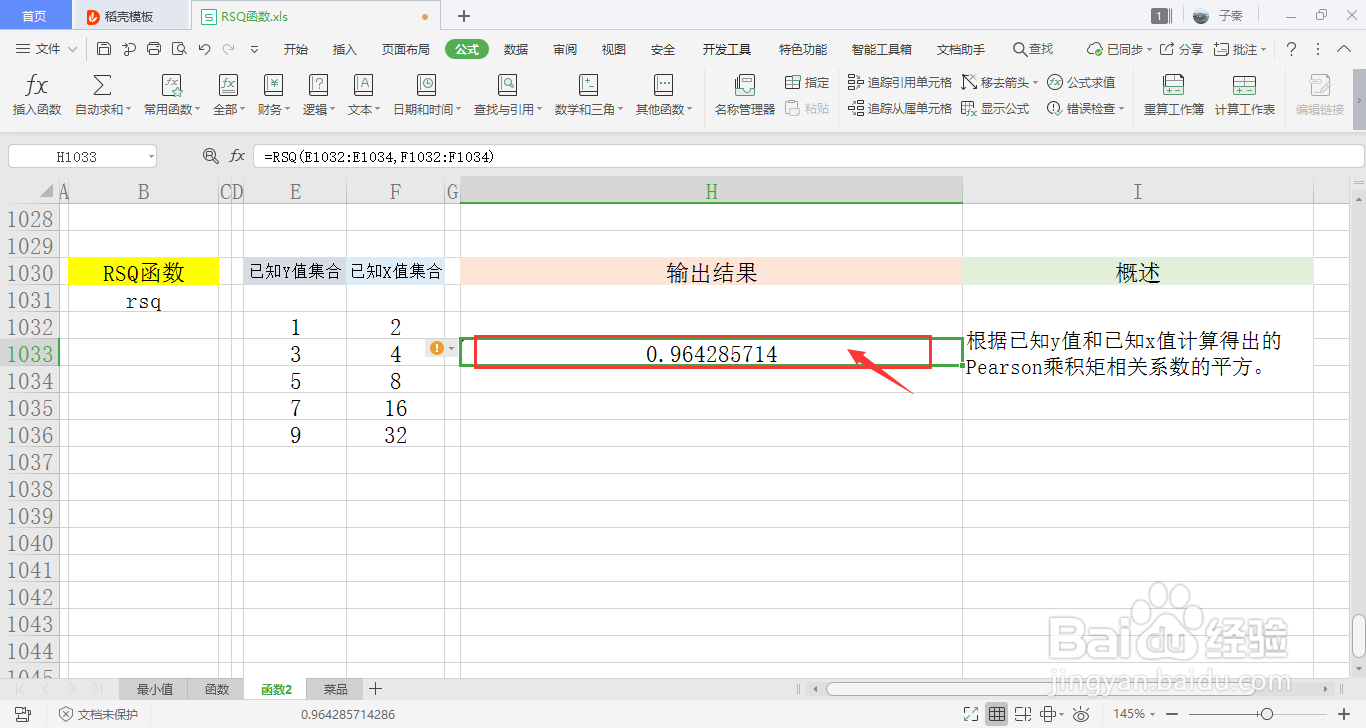
Task: Click the 文档未保护 protection status
Action: pos(98,714)
